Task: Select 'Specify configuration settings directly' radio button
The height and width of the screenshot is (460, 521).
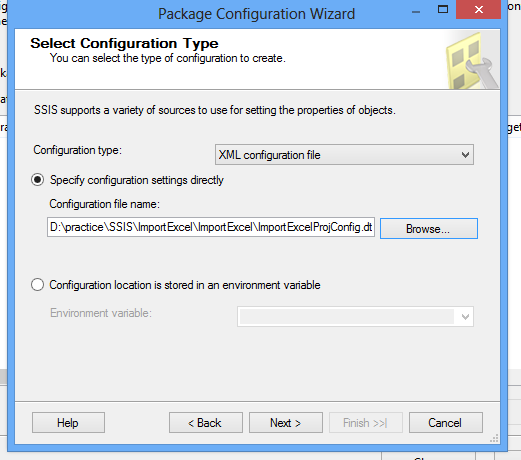Action: [x=37, y=180]
